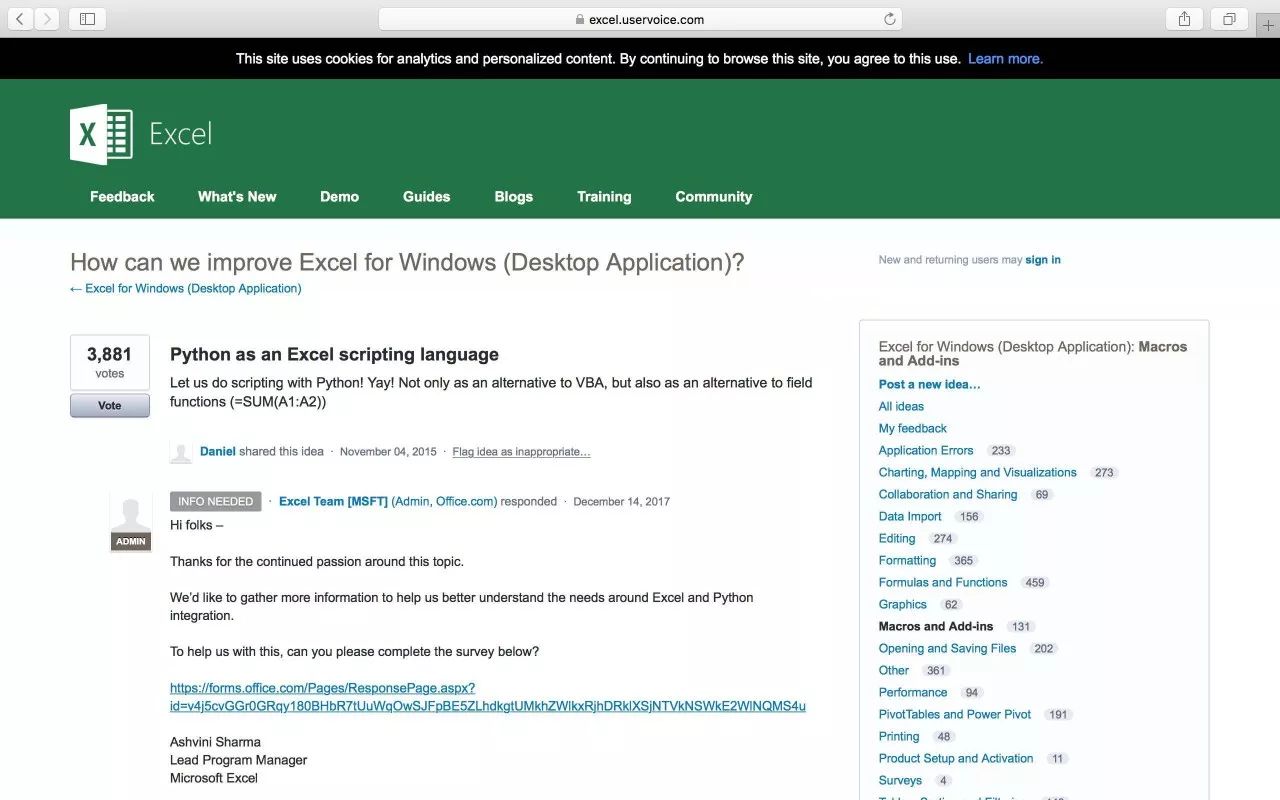Go forward with the Safari forward arrow
The width and height of the screenshot is (1280, 800).
(47, 19)
